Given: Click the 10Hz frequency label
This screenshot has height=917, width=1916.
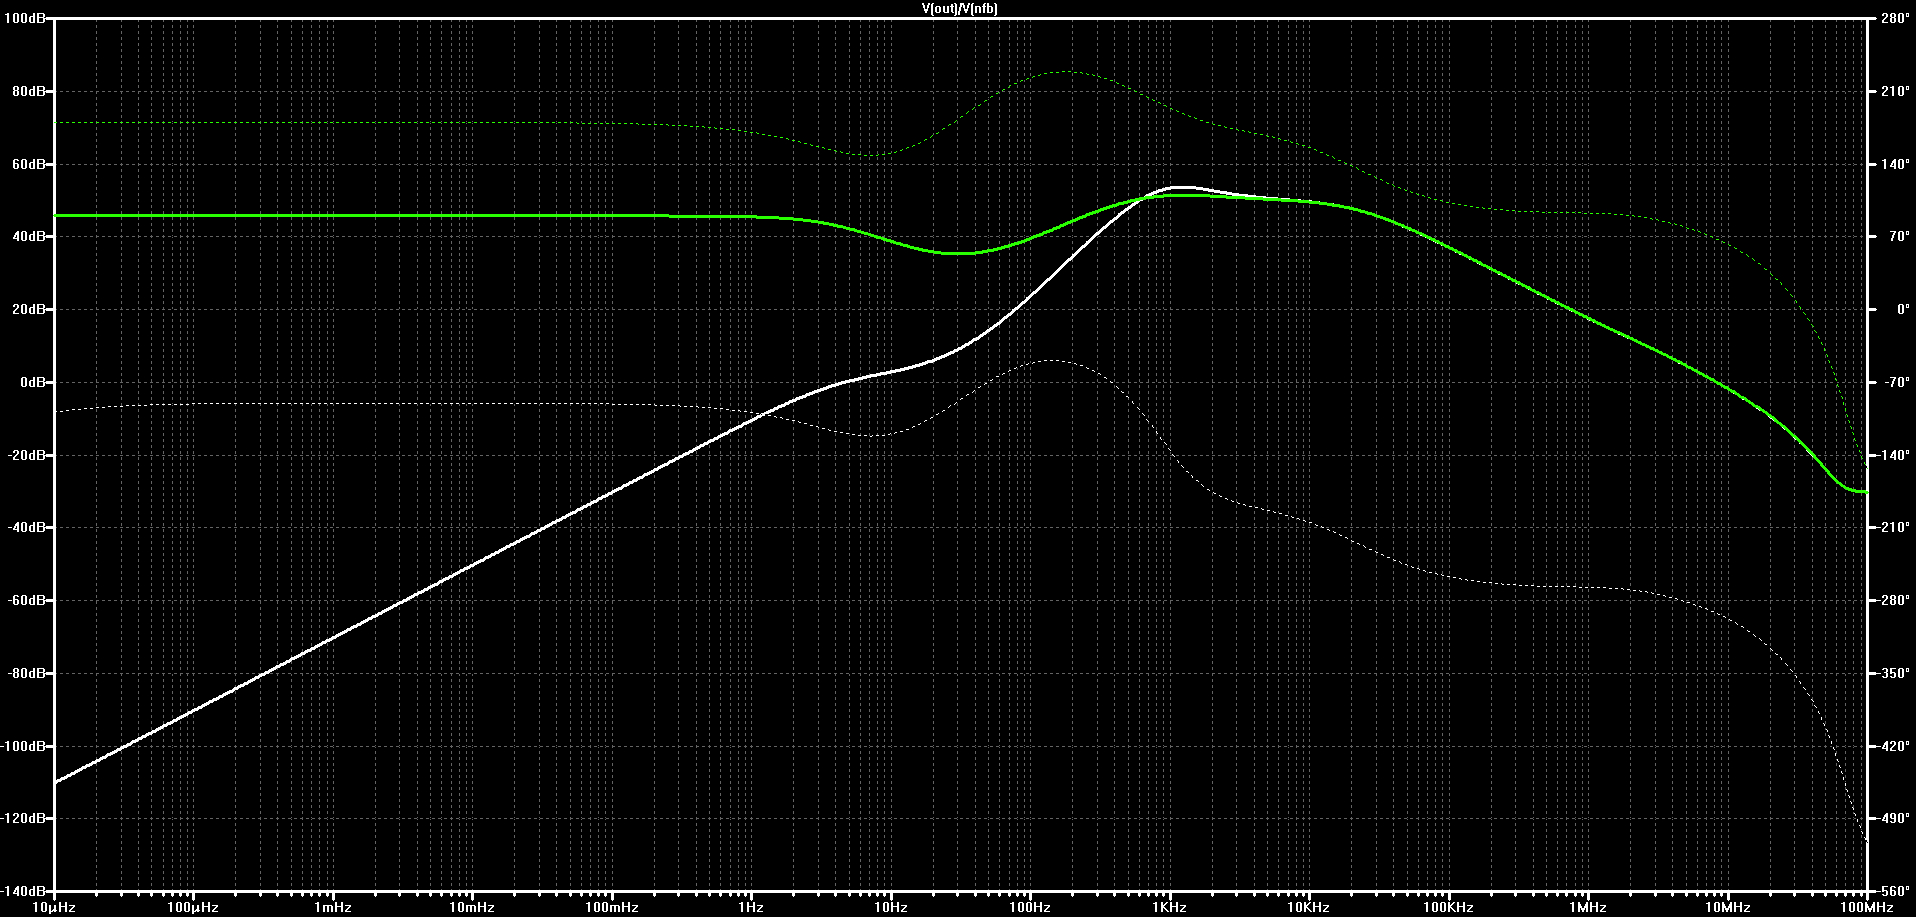Looking at the screenshot, I should pos(890,907).
